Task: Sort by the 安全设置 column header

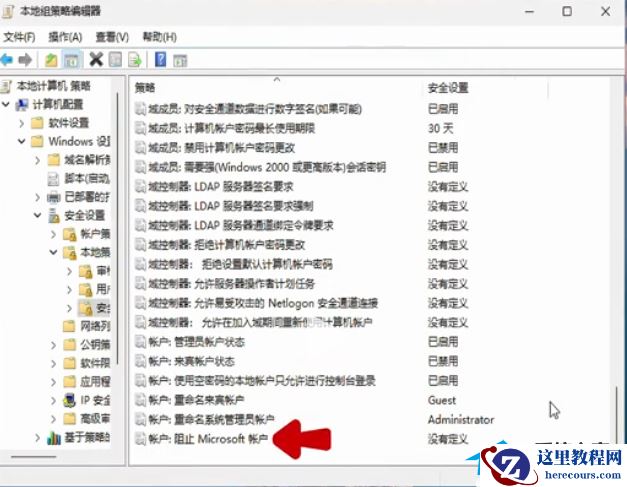Action: tap(448, 88)
